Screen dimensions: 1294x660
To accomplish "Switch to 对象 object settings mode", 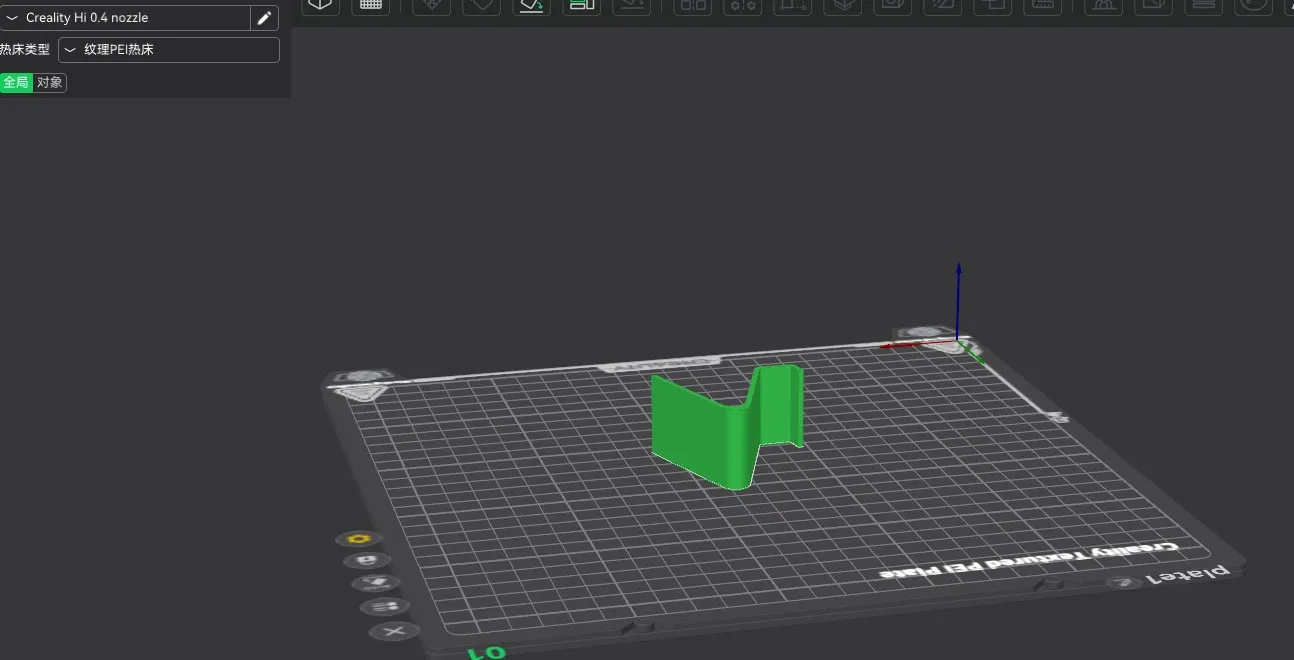I will (x=50, y=82).
